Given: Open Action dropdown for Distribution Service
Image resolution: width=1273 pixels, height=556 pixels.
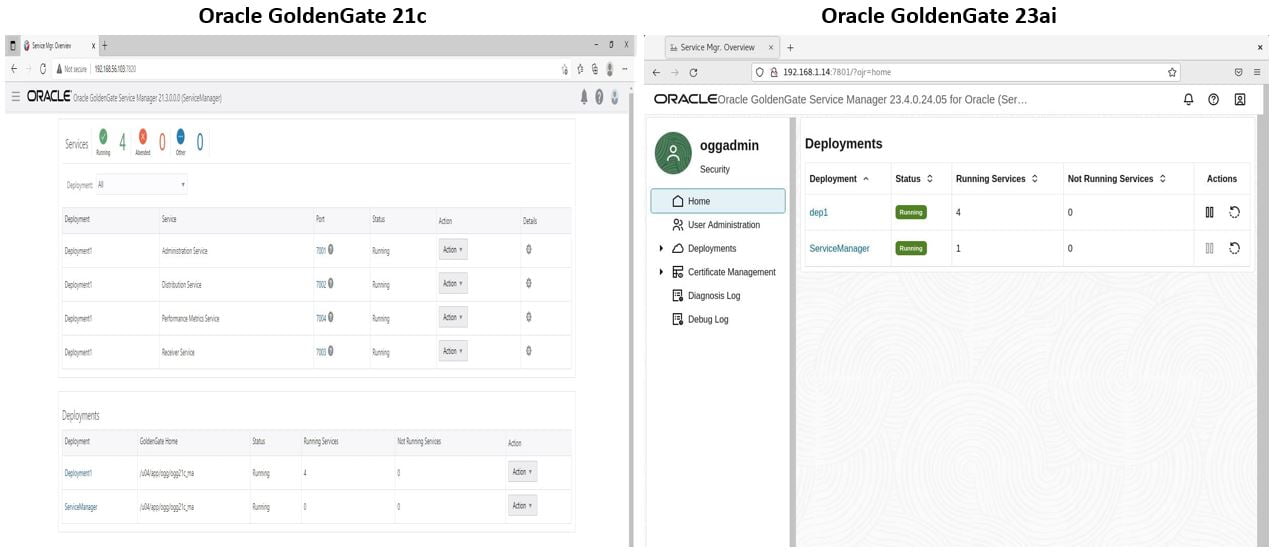Looking at the screenshot, I should 452,284.
